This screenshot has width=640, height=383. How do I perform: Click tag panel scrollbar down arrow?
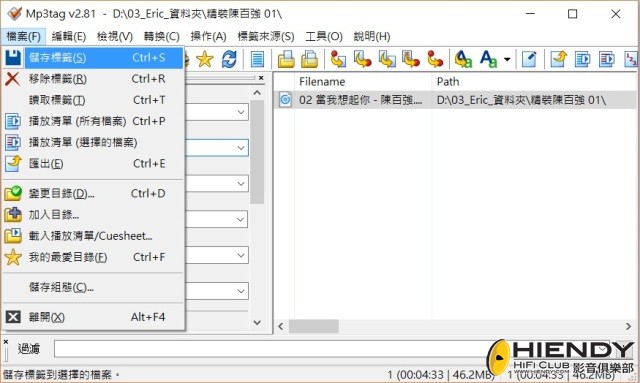click(257, 322)
